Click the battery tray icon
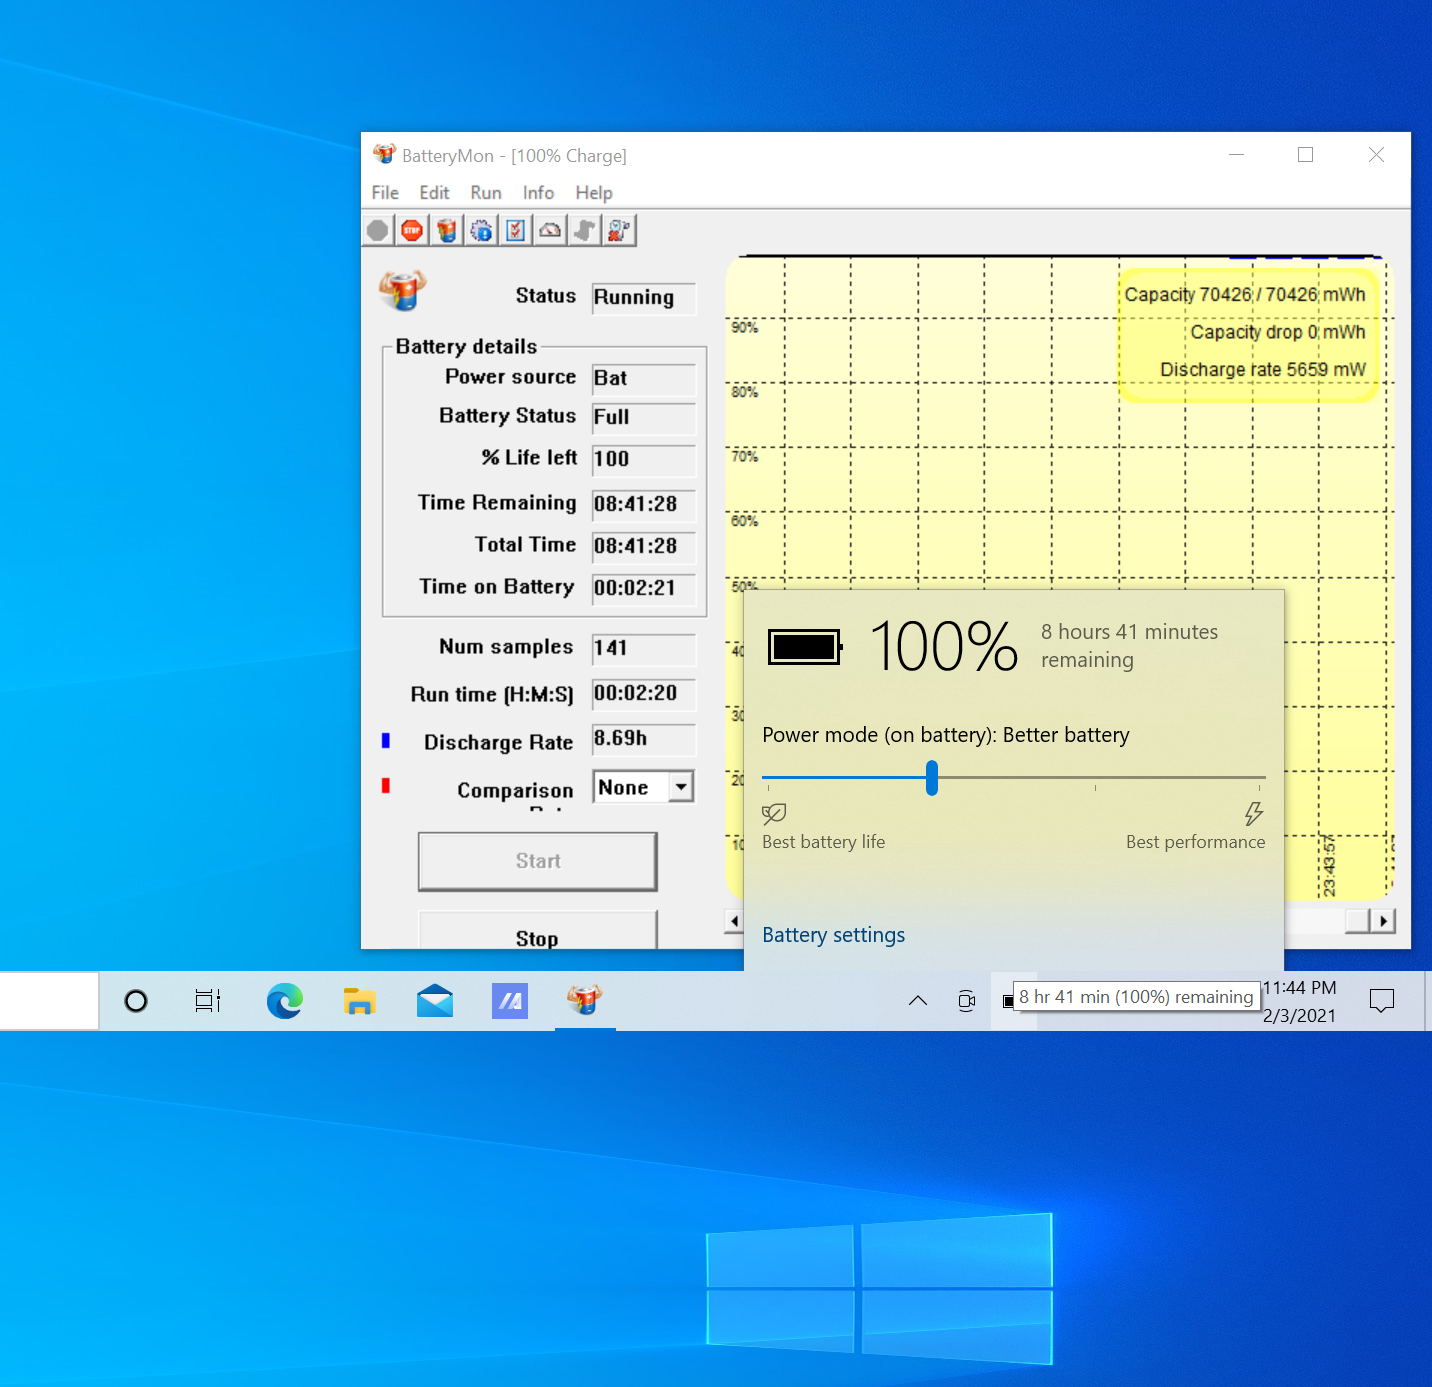1432x1387 pixels. click(1008, 1001)
